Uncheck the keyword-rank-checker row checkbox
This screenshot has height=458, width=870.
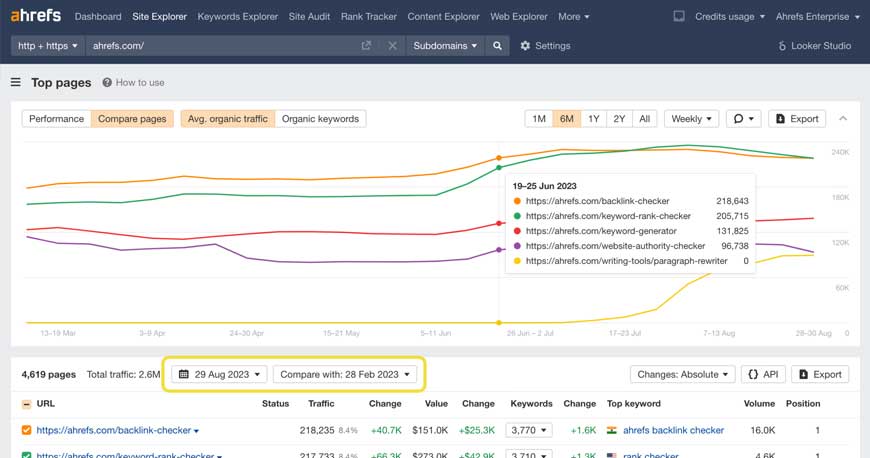pos(26,455)
